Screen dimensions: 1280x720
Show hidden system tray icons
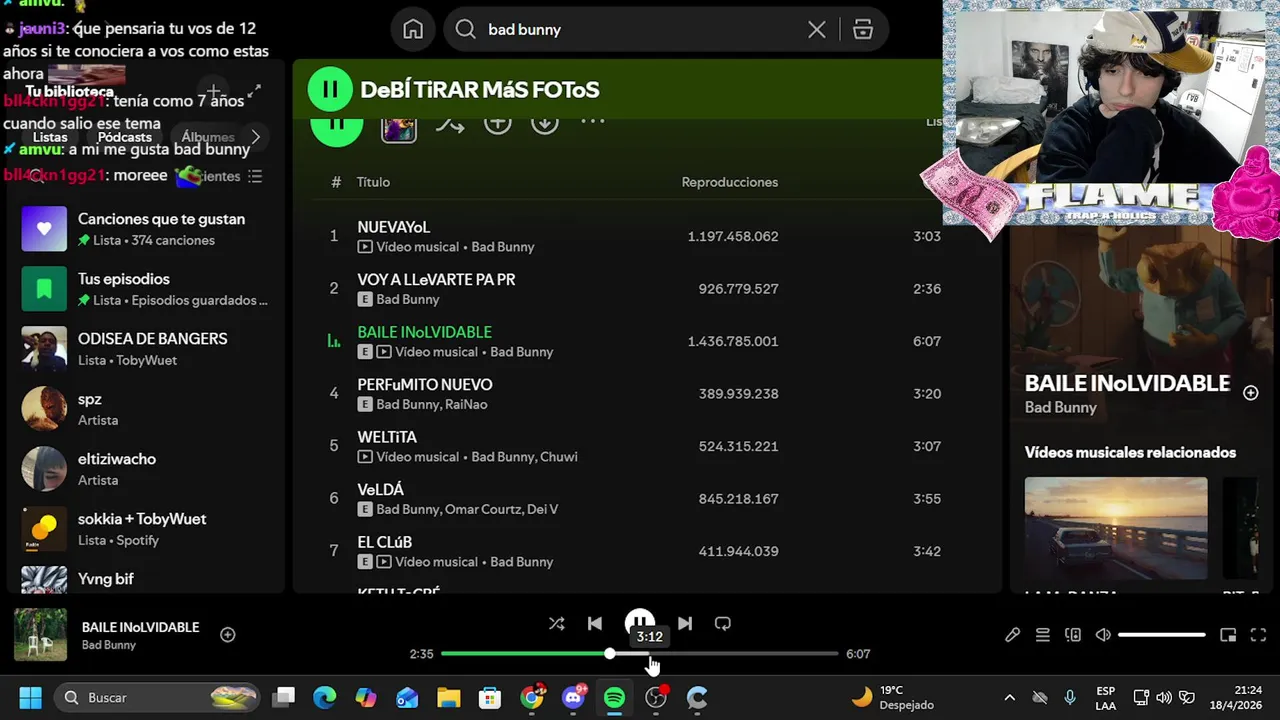(x=1009, y=697)
